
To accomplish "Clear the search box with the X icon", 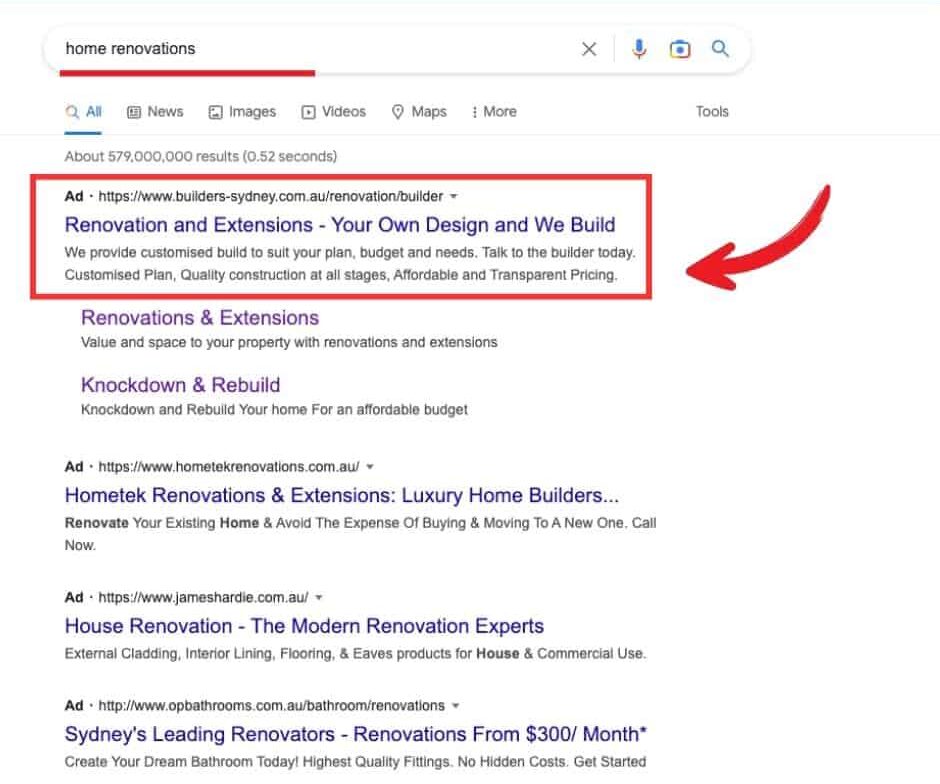I will coord(589,49).
